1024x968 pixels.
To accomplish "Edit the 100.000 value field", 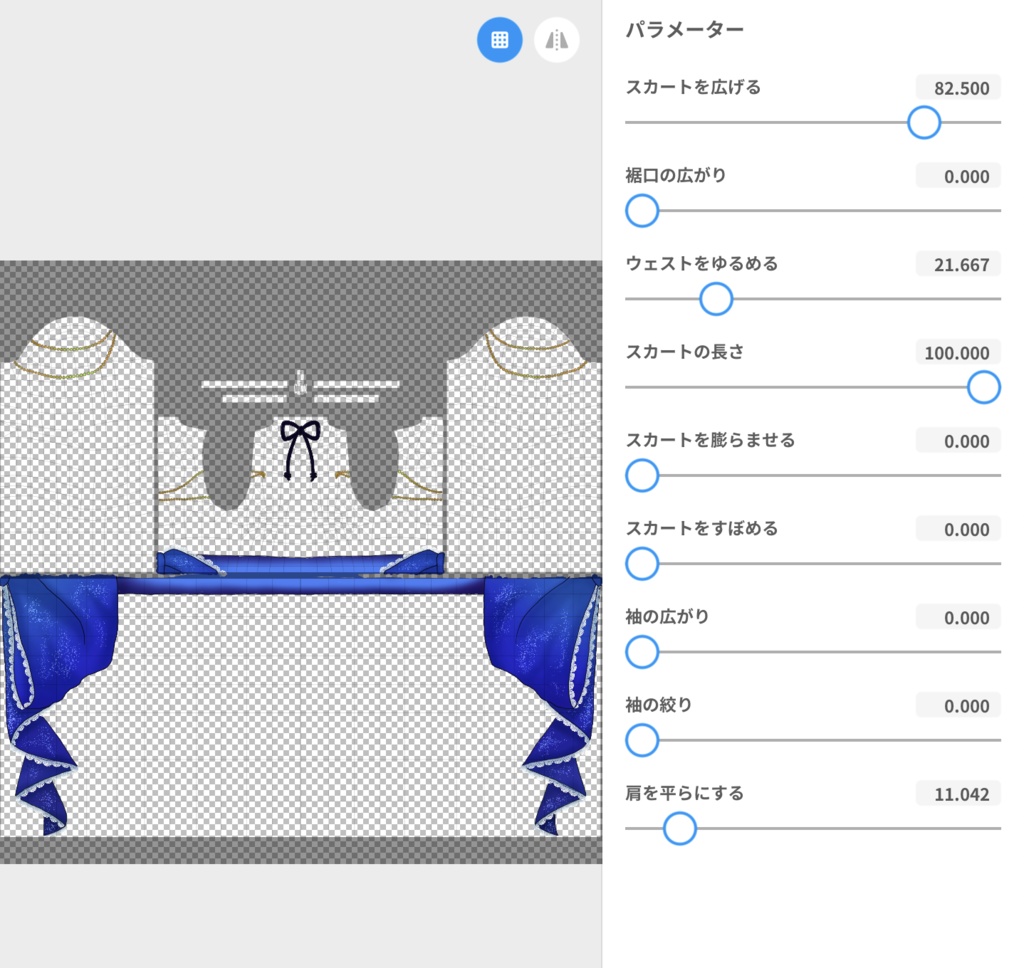I will pos(958,352).
